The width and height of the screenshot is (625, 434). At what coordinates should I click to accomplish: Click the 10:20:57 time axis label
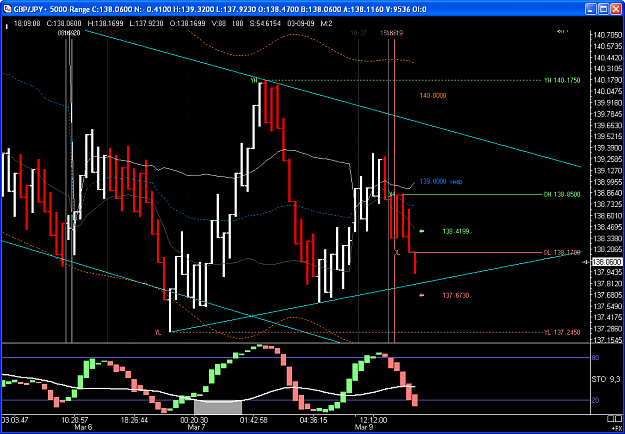(75, 419)
